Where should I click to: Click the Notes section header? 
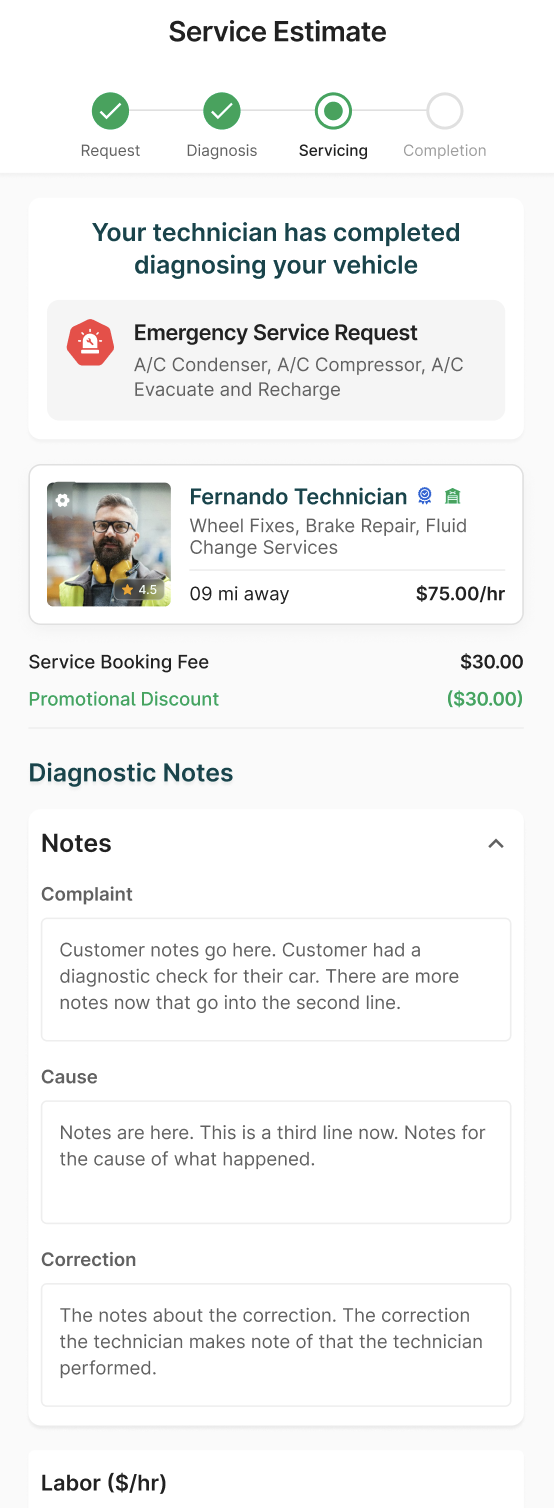point(76,843)
